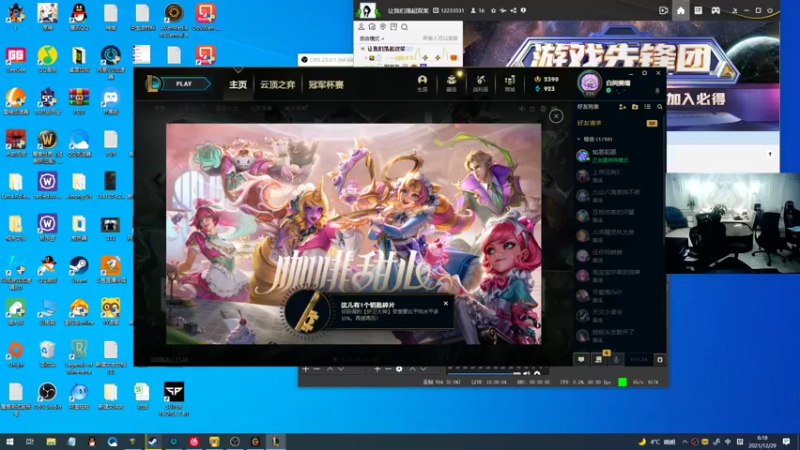Click the notification bell under the profile
The image size is (800, 450).
[657, 91]
